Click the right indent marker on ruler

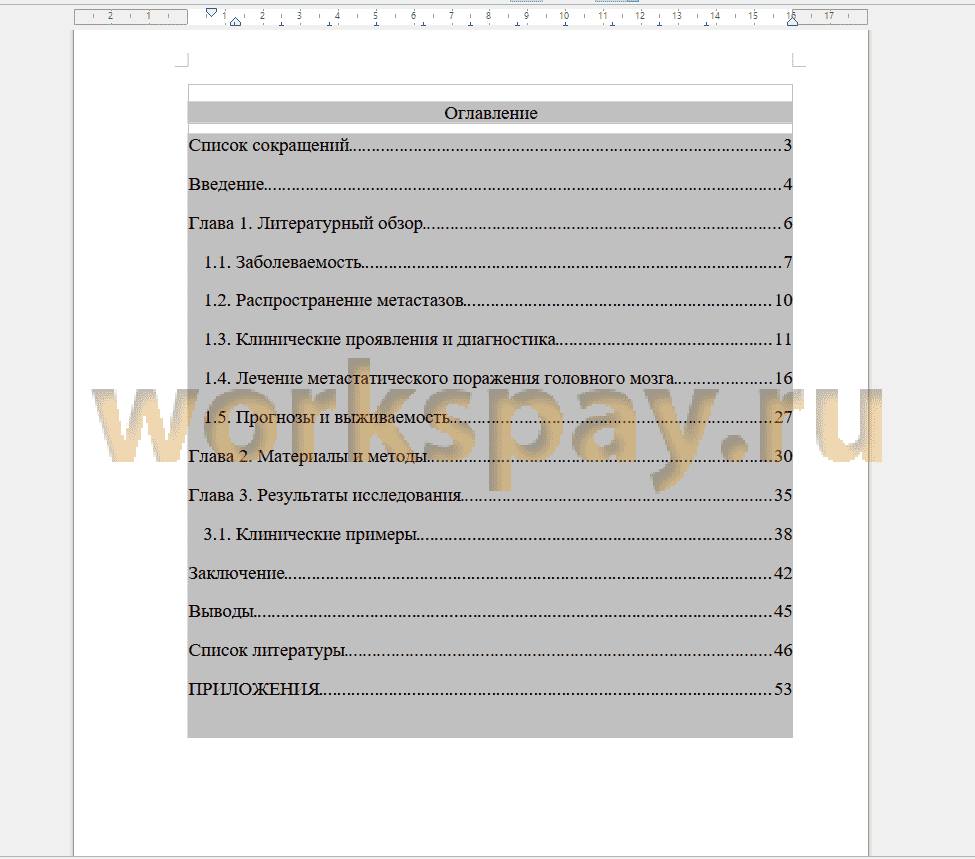[792, 22]
